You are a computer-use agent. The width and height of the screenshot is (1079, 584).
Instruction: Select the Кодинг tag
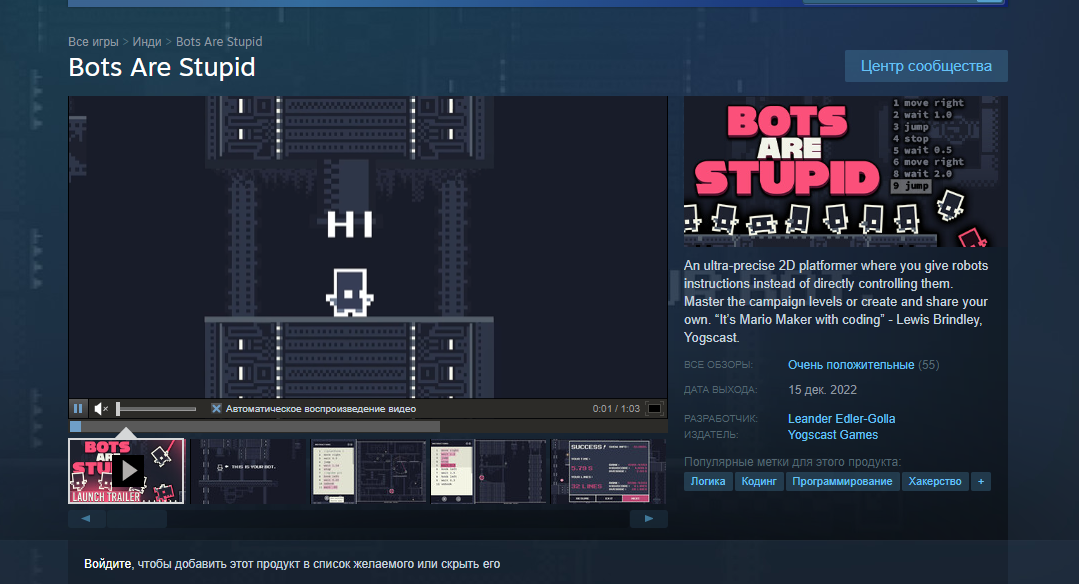click(x=759, y=482)
